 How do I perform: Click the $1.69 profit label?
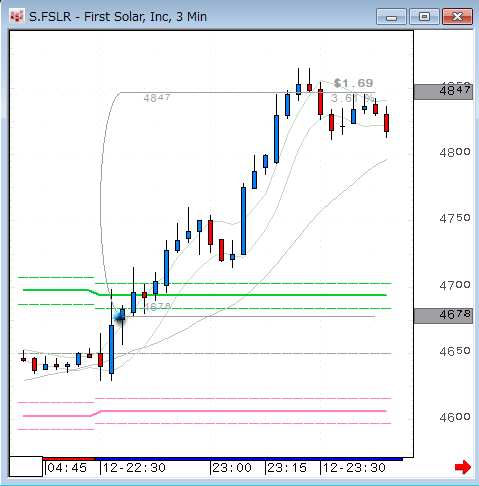[x=353, y=83]
